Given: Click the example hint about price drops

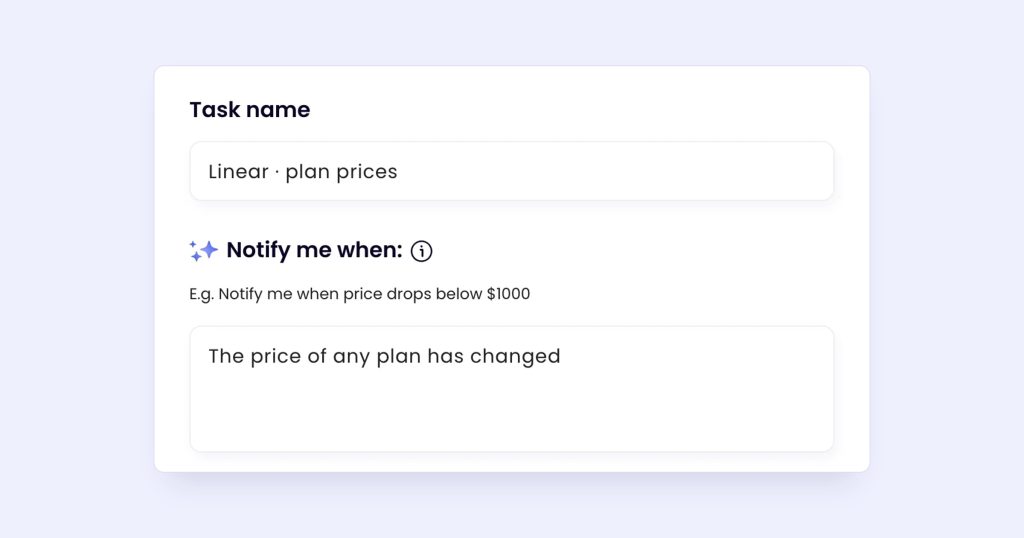Looking at the screenshot, I should click(x=360, y=294).
